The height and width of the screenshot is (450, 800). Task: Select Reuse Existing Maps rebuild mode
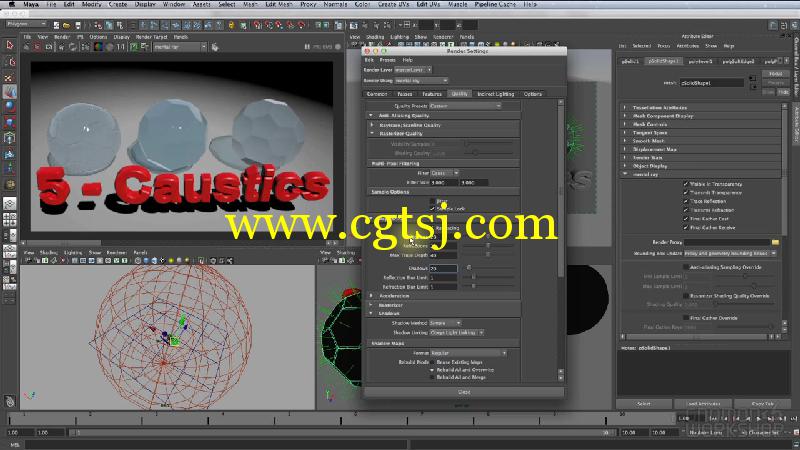[433, 362]
